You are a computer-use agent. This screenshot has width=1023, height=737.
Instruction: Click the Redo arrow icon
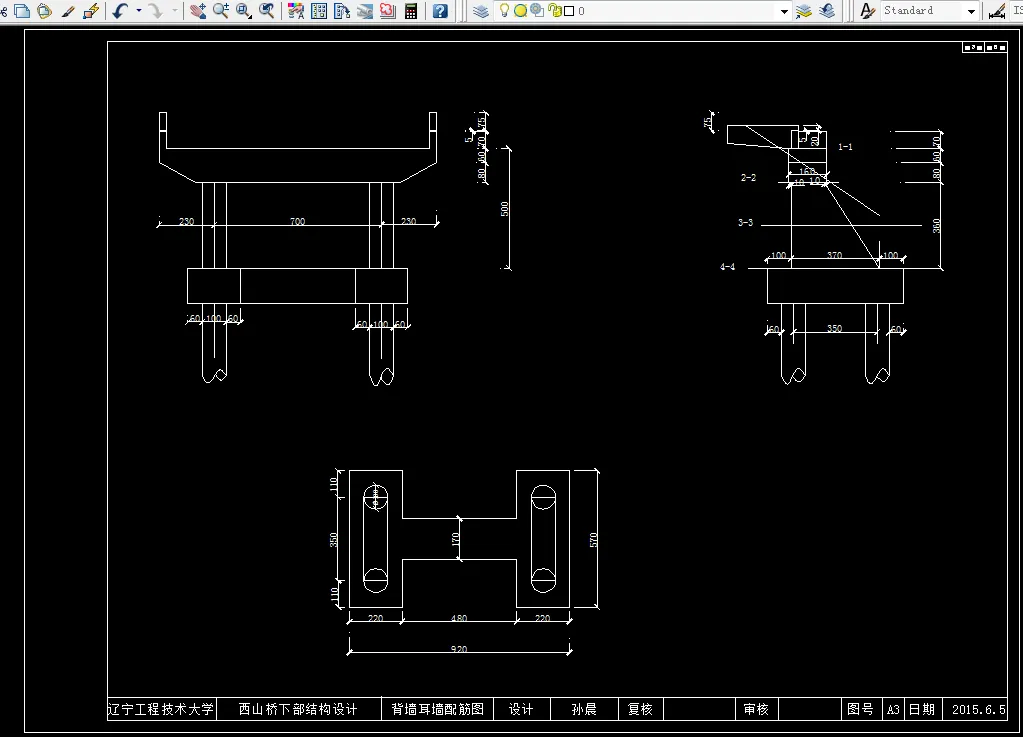[x=156, y=10]
